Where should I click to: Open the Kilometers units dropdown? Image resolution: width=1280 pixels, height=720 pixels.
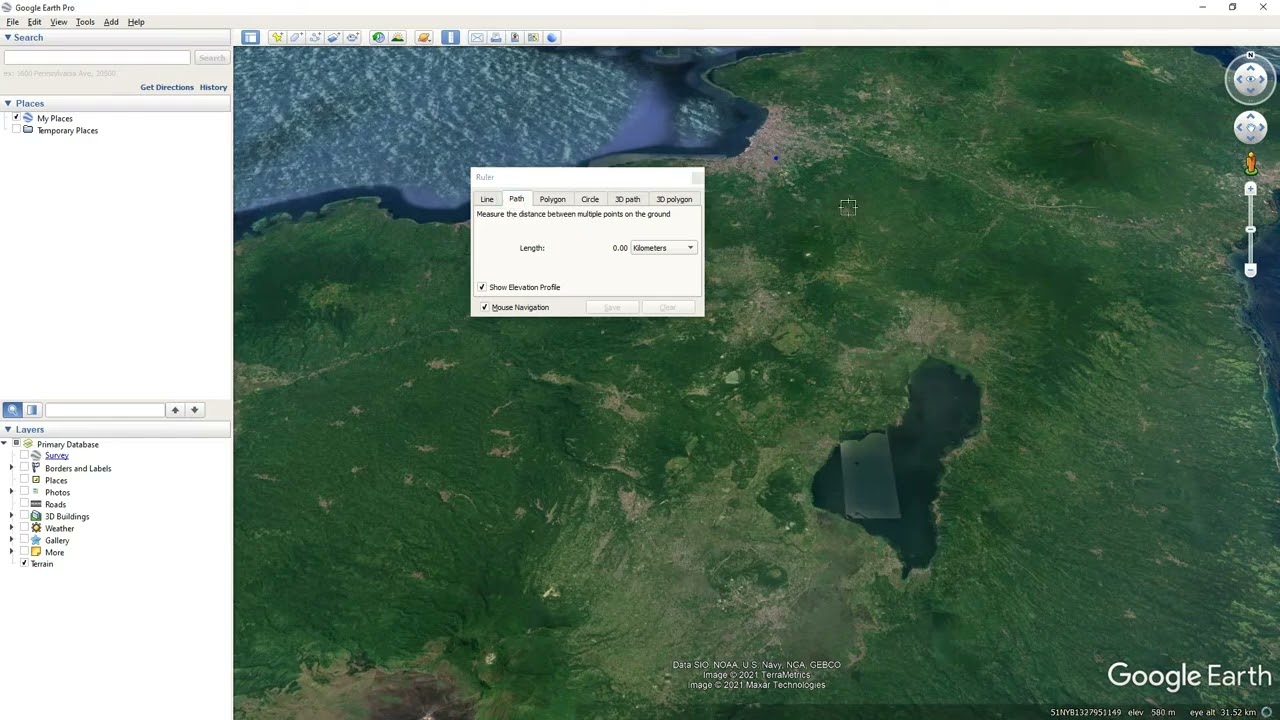(x=663, y=248)
